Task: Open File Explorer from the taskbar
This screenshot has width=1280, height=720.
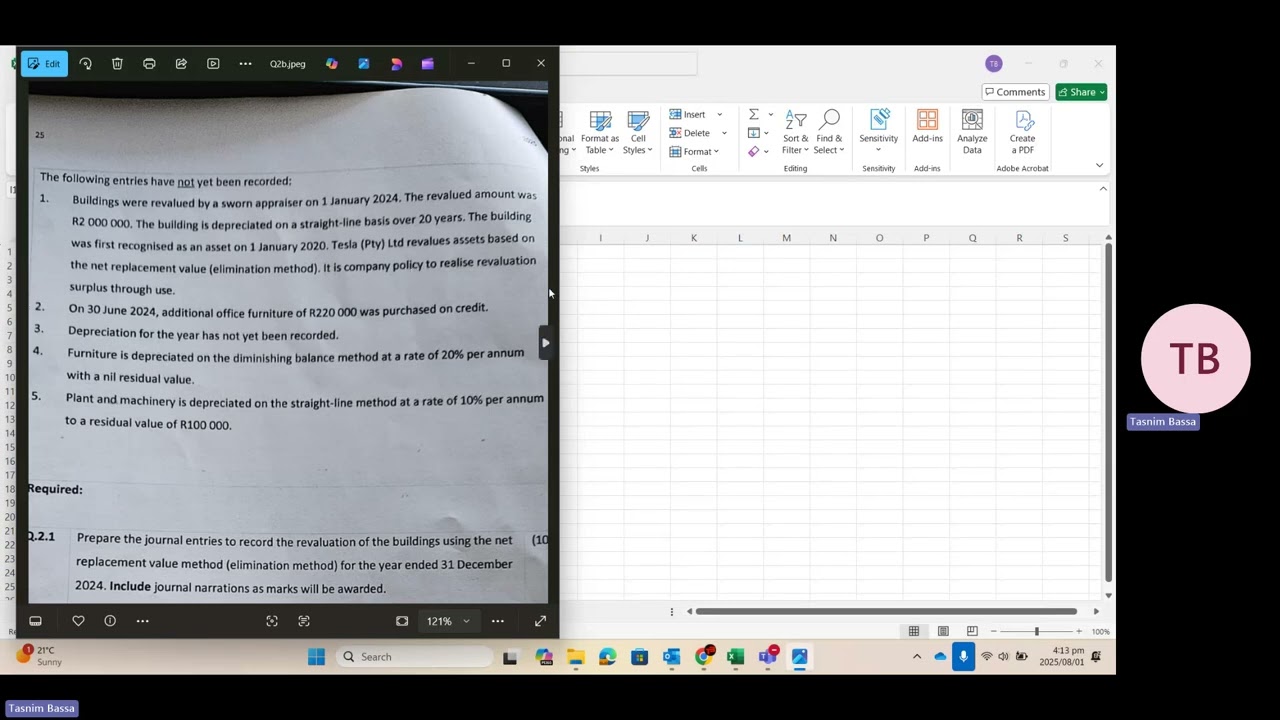Action: point(576,657)
